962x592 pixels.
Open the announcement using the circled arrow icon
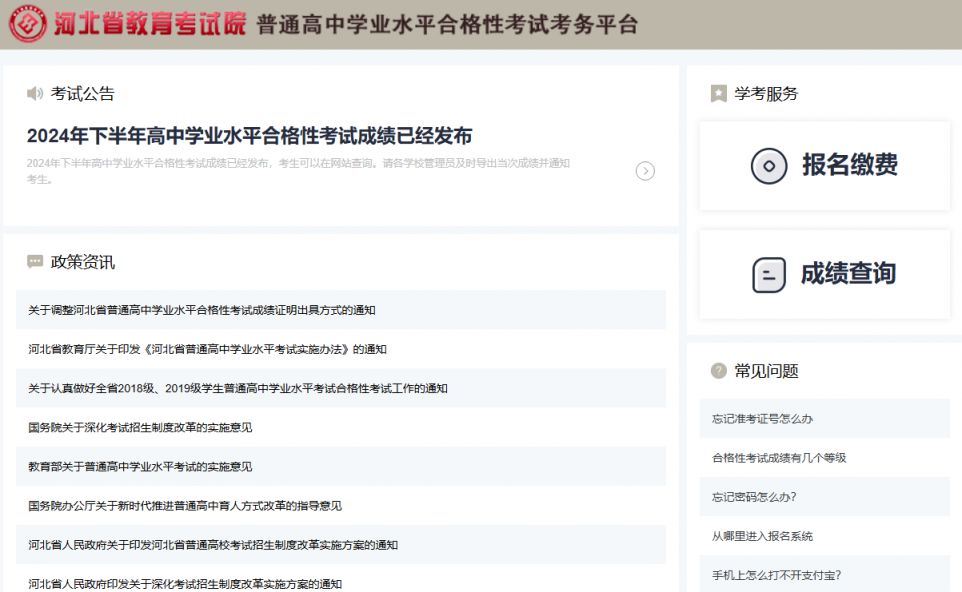coord(645,171)
